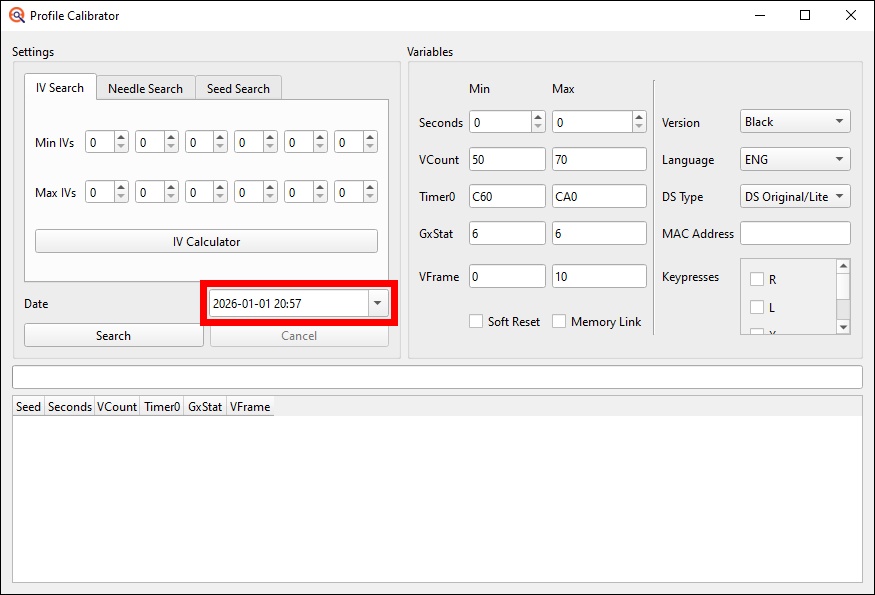Open the date picker dropdown
875x595 pixels.
pyautogui.click(x=378, y=302)
